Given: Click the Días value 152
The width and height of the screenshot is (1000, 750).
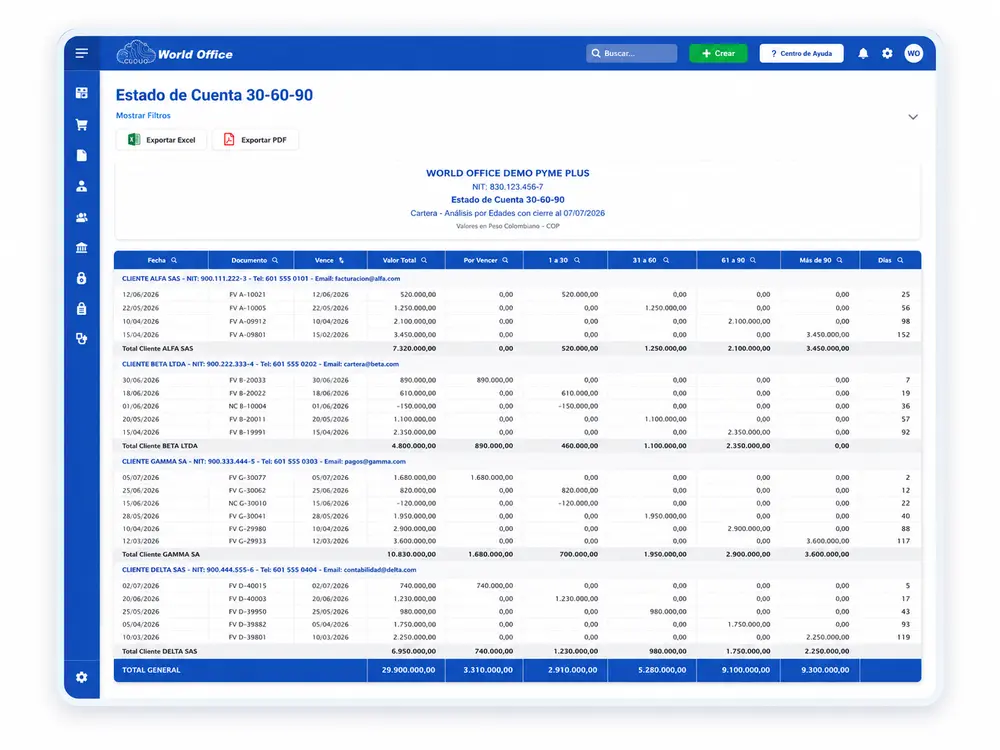Looking at the screenshot, I should click(x=903, y=335).
